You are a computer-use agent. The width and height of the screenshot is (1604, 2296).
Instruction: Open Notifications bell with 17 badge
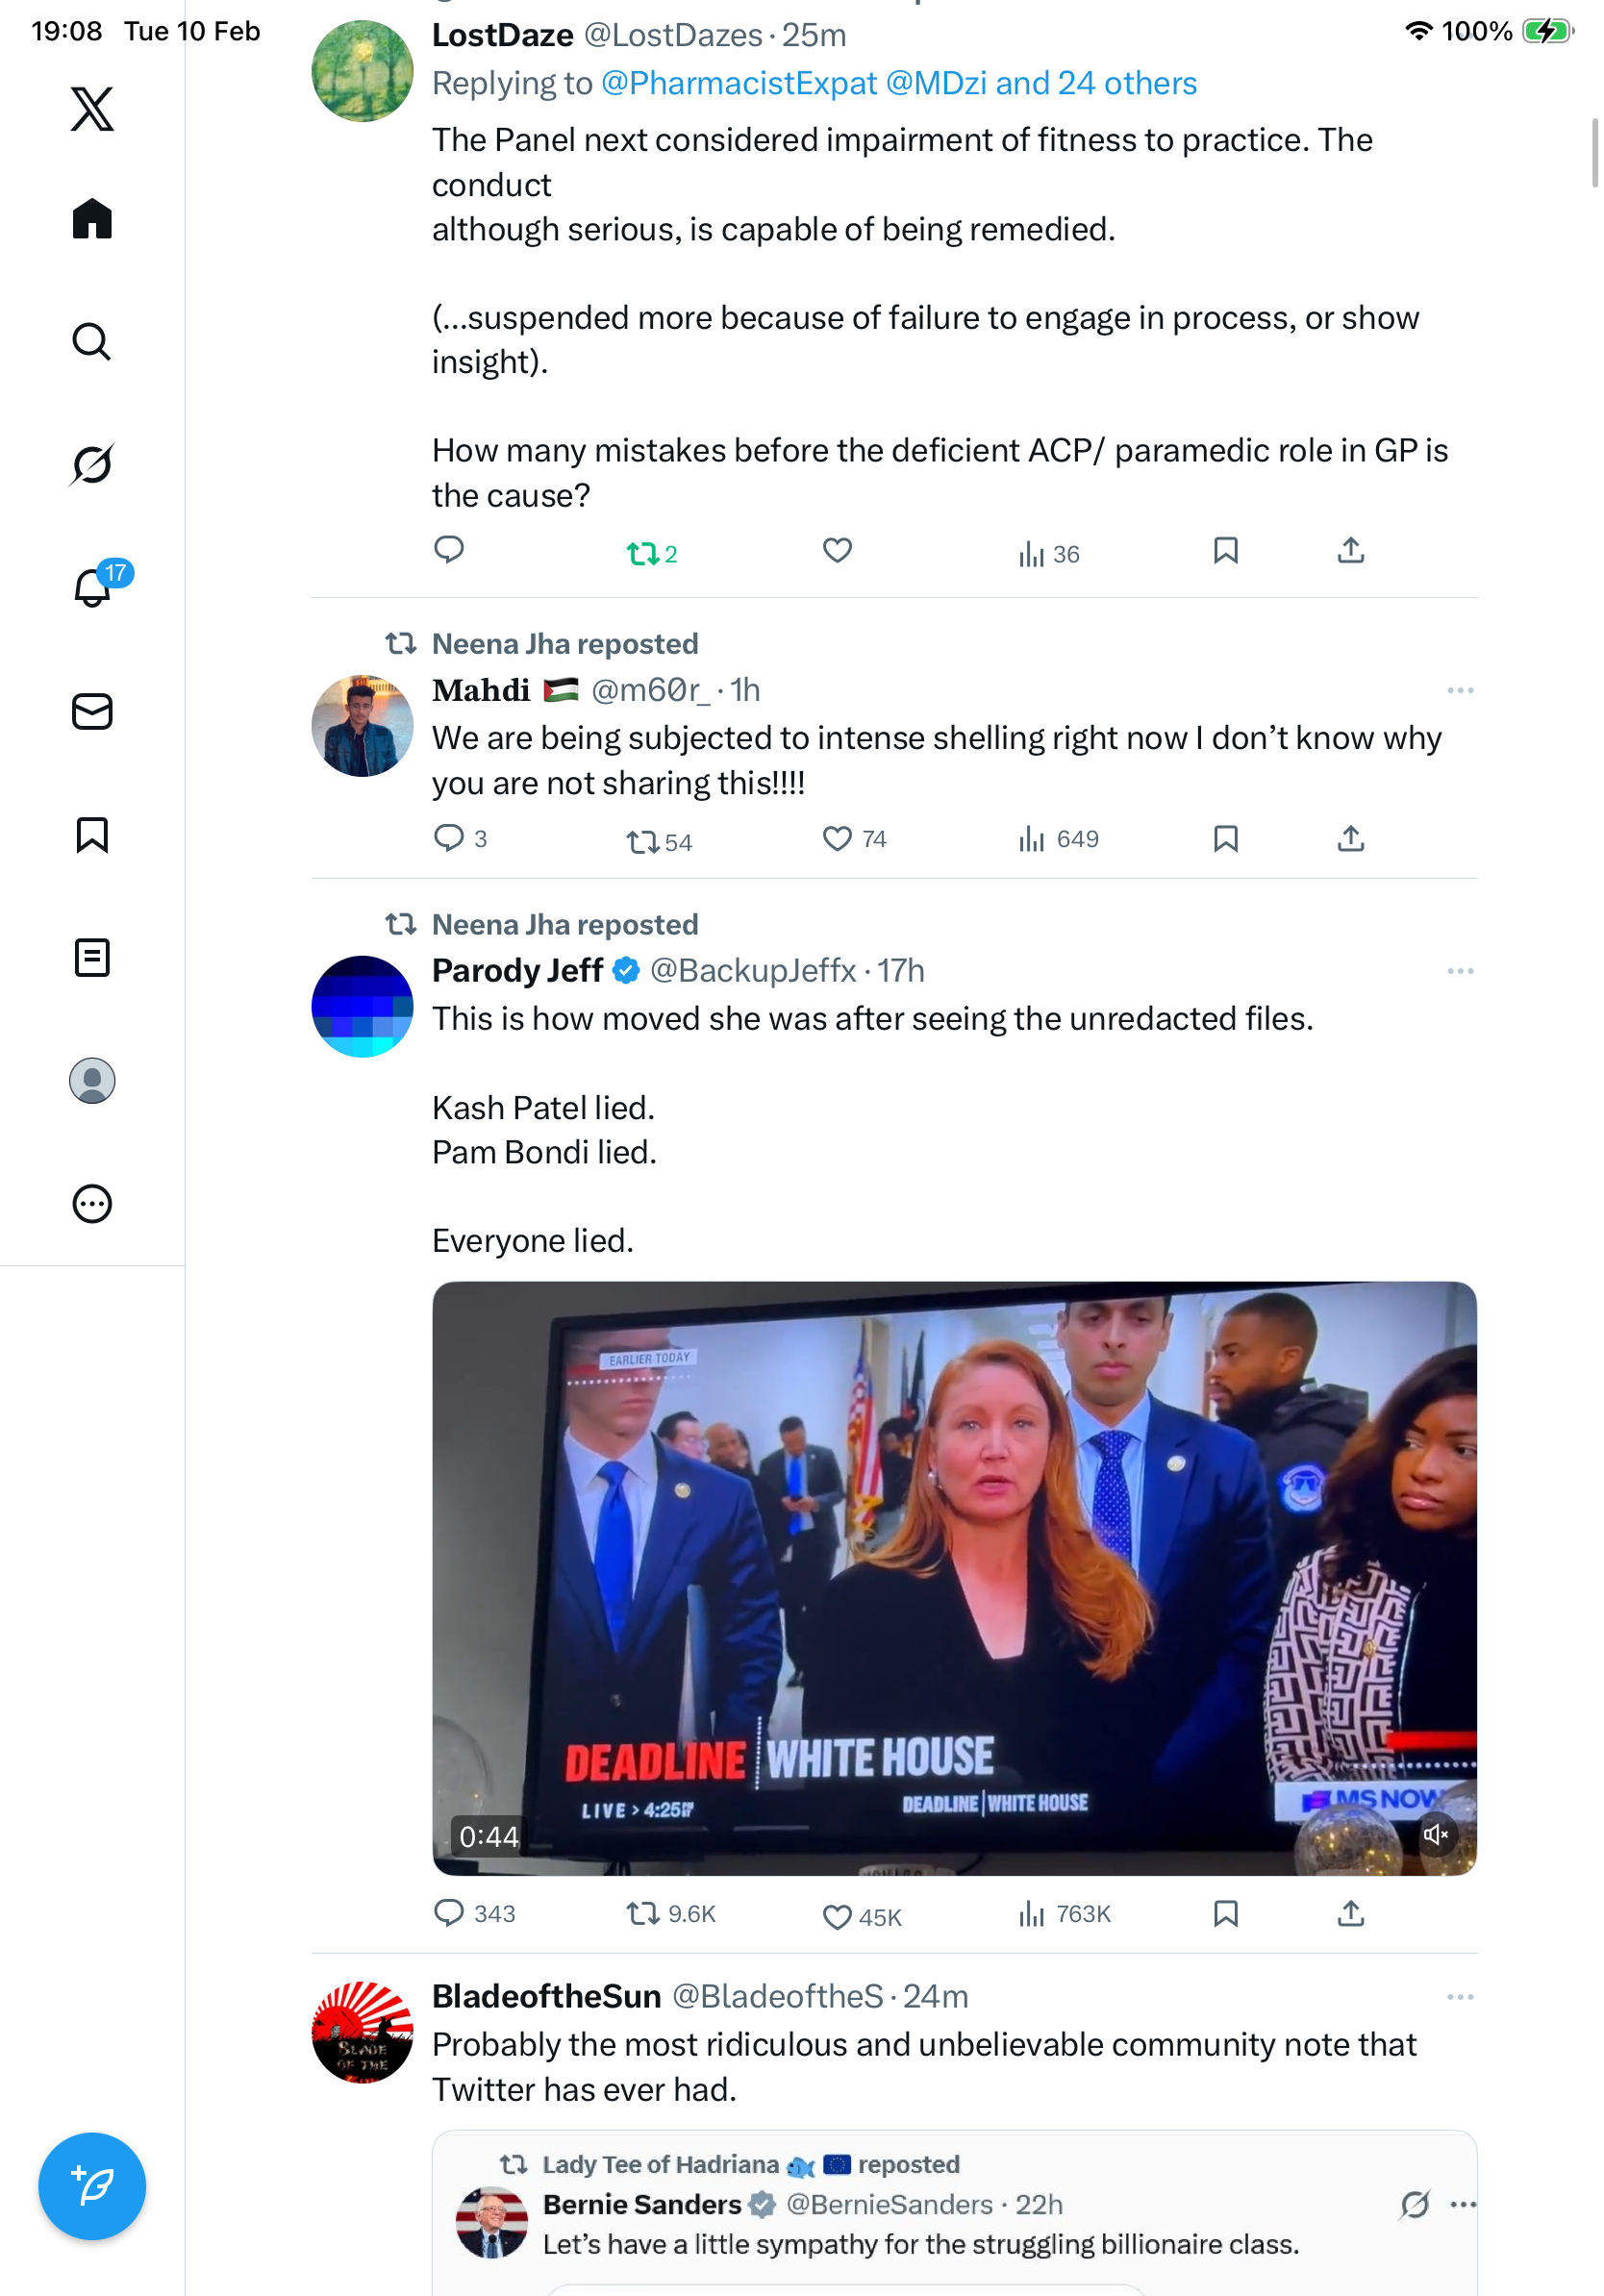click(x=92, y=587)
